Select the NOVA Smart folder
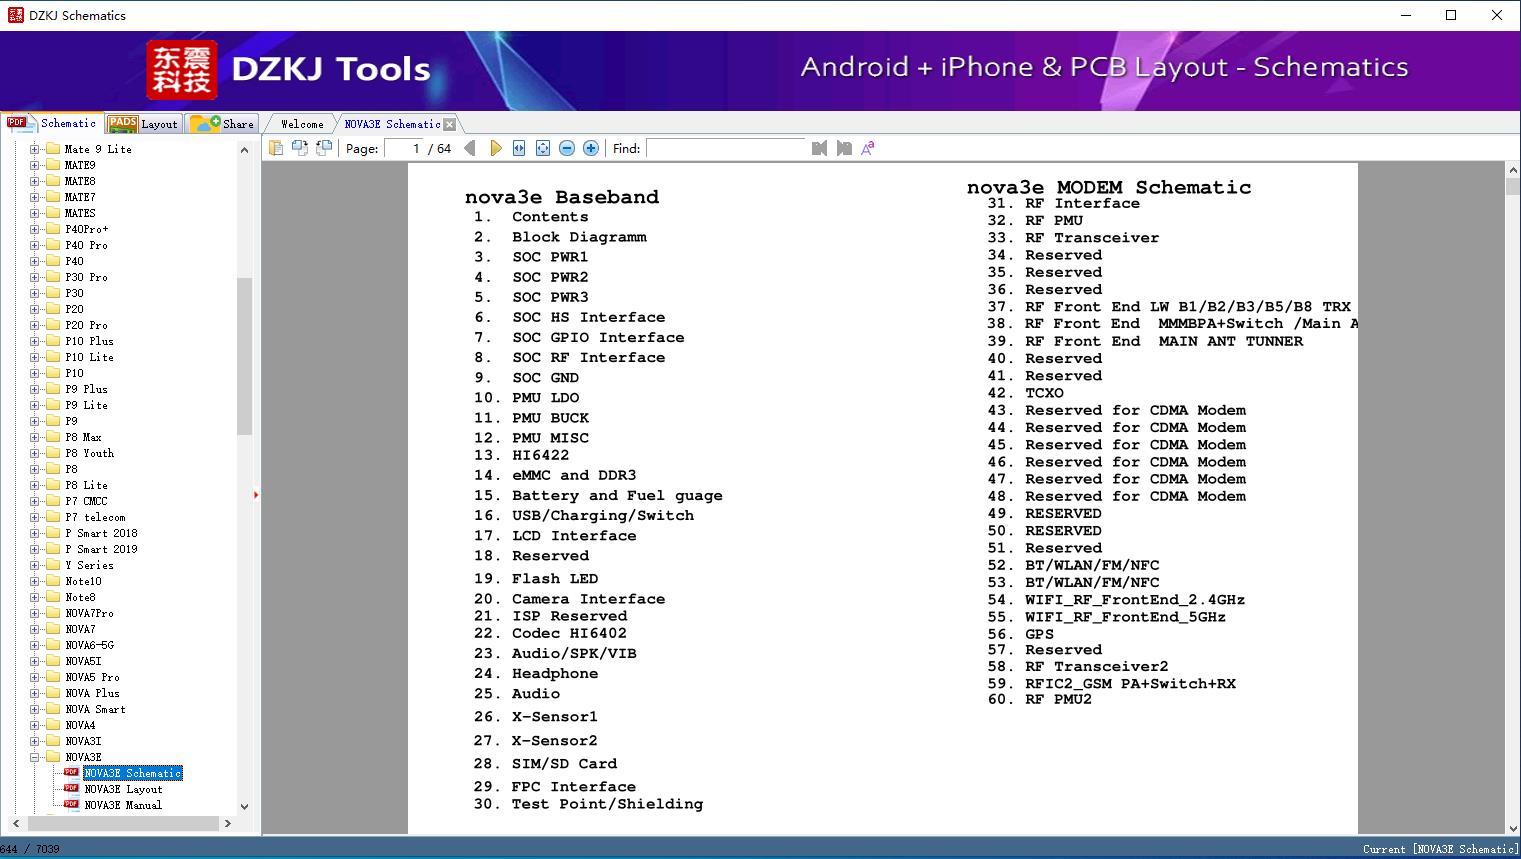This screenshot has height=859, width=1521. 95,709
